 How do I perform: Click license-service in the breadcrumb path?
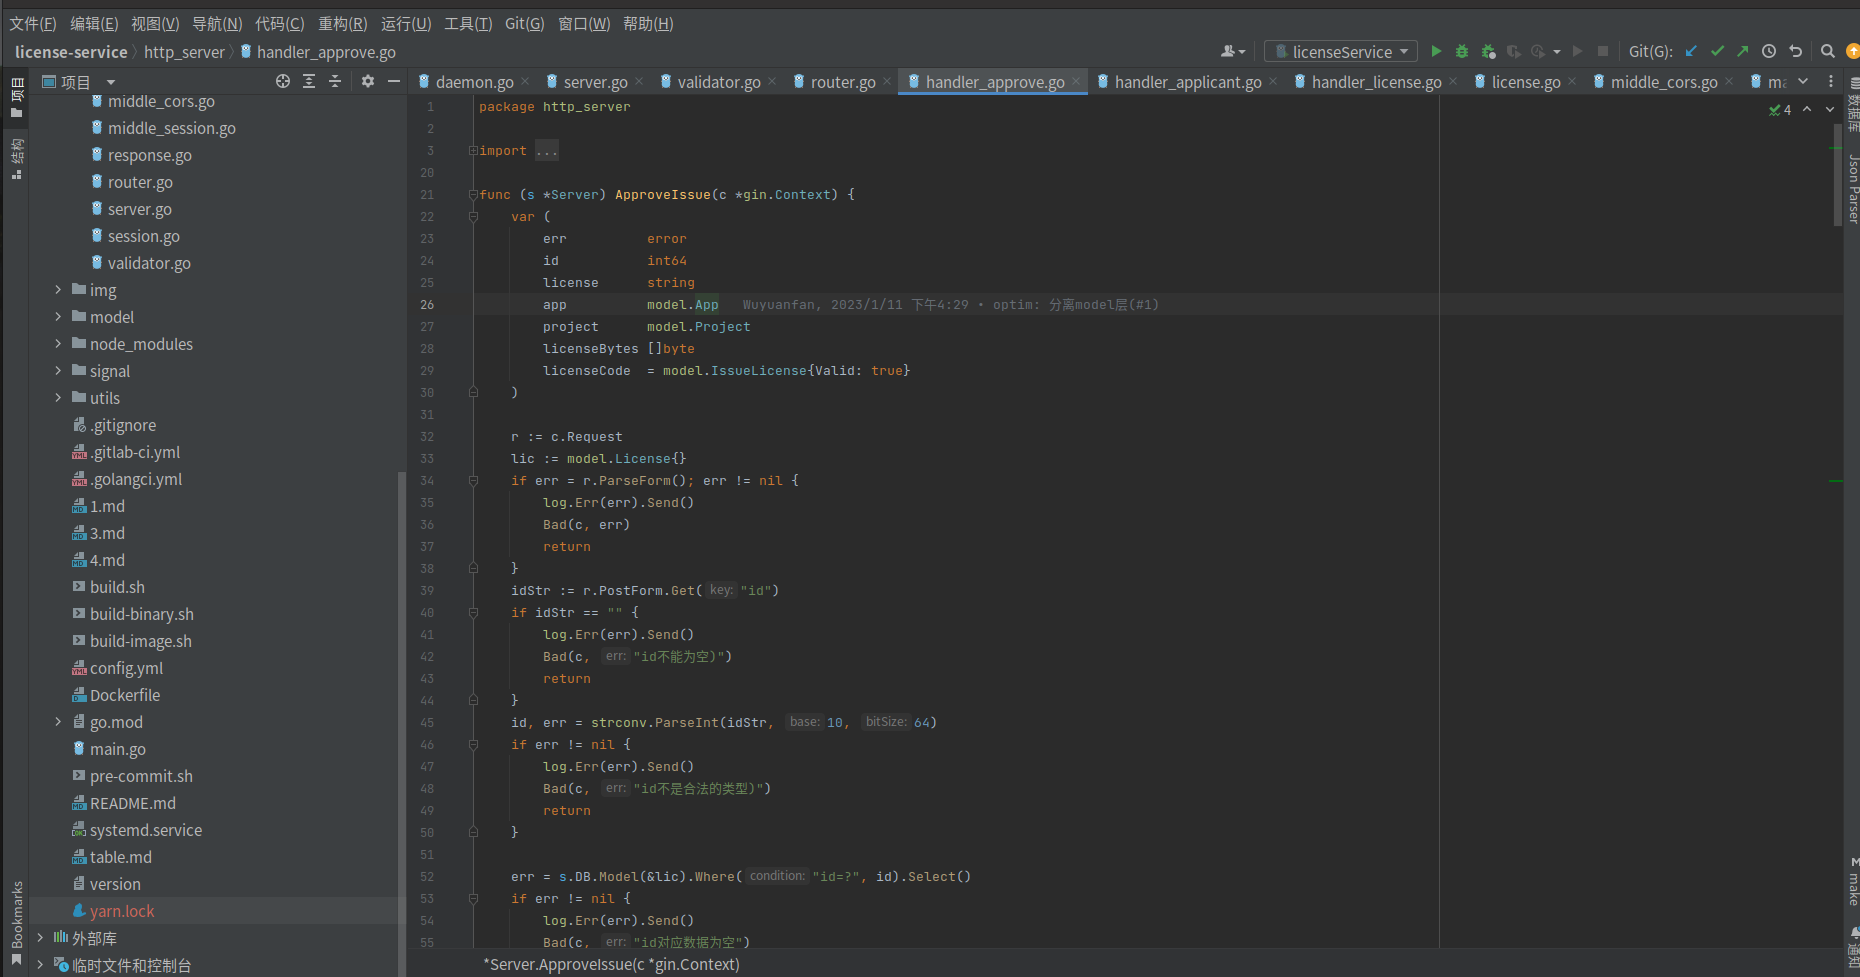[71, 52]
